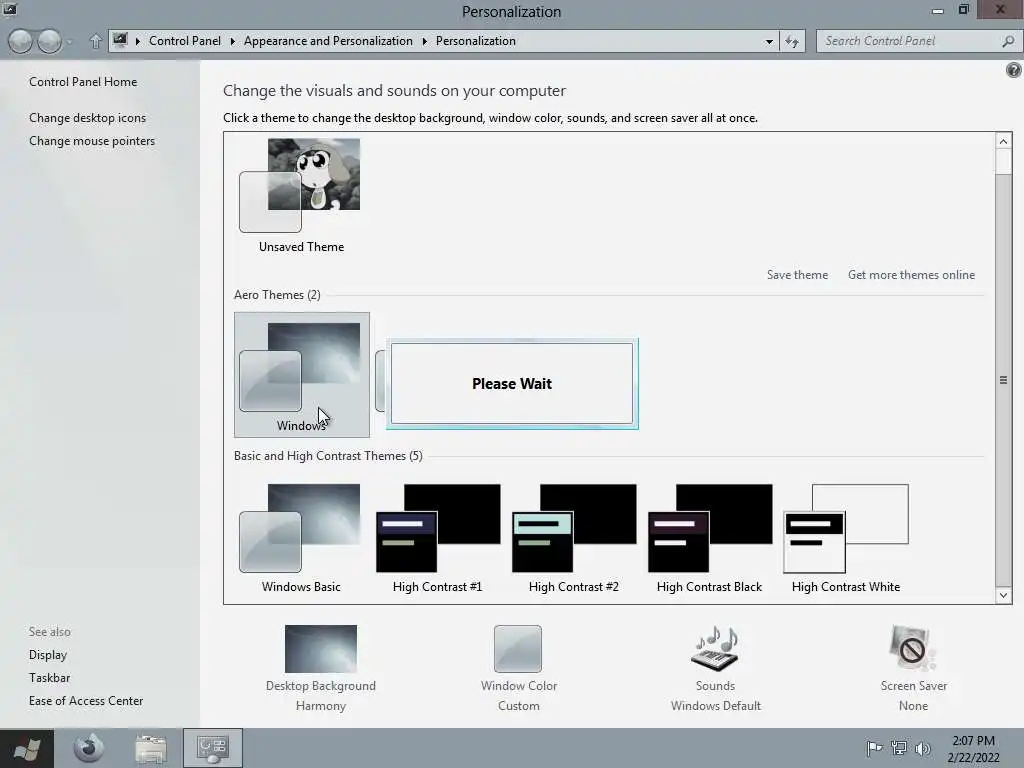1024x768 pixels.
Task: Click Basic and High Contrast Themes heading
Action: (x=328, y=456)
